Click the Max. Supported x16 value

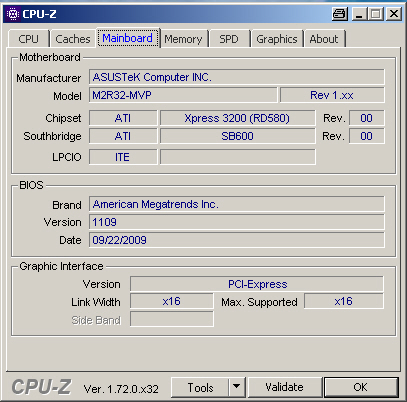(344, 301)
